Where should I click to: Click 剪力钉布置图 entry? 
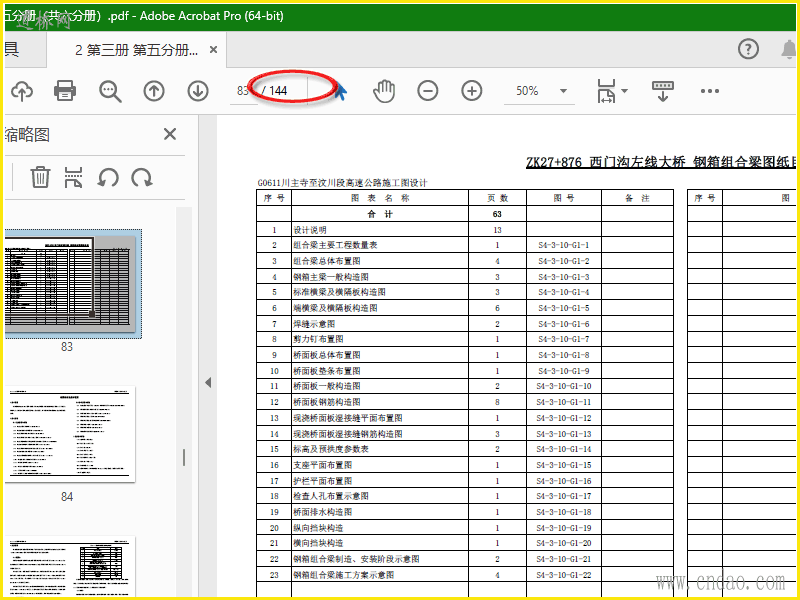tap(318, 339)
